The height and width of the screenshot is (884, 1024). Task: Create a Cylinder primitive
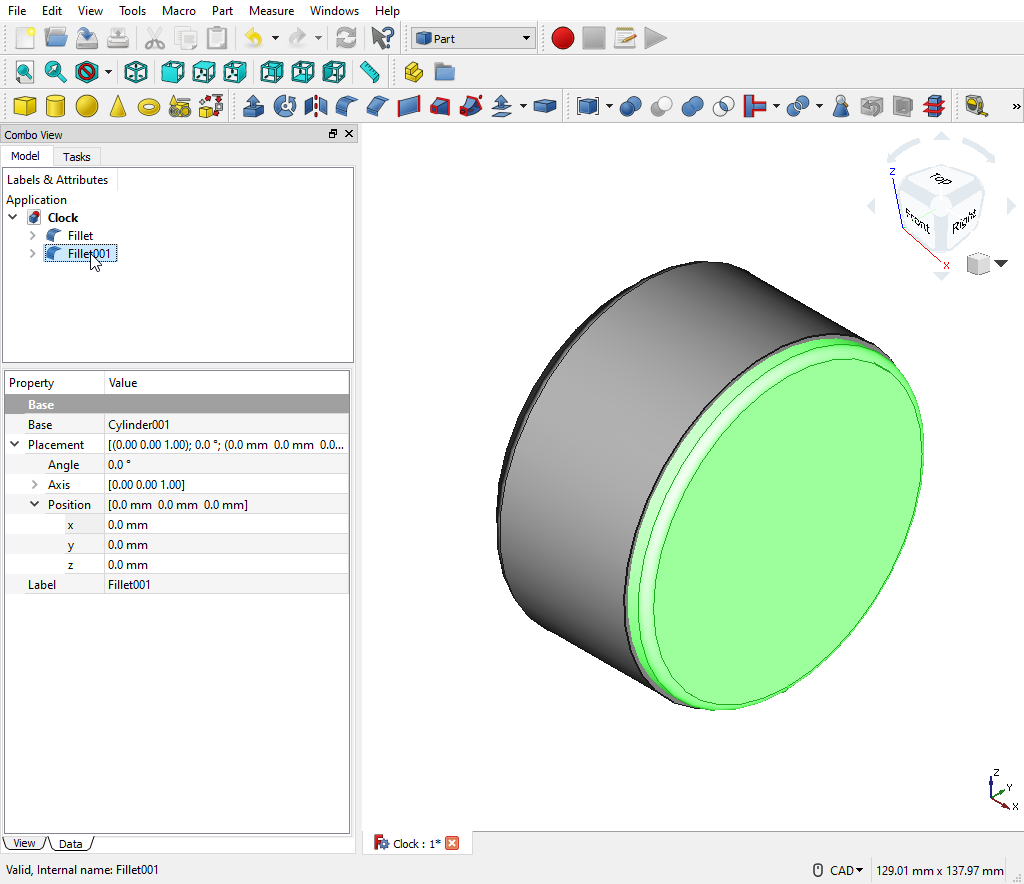coord(56,106)
